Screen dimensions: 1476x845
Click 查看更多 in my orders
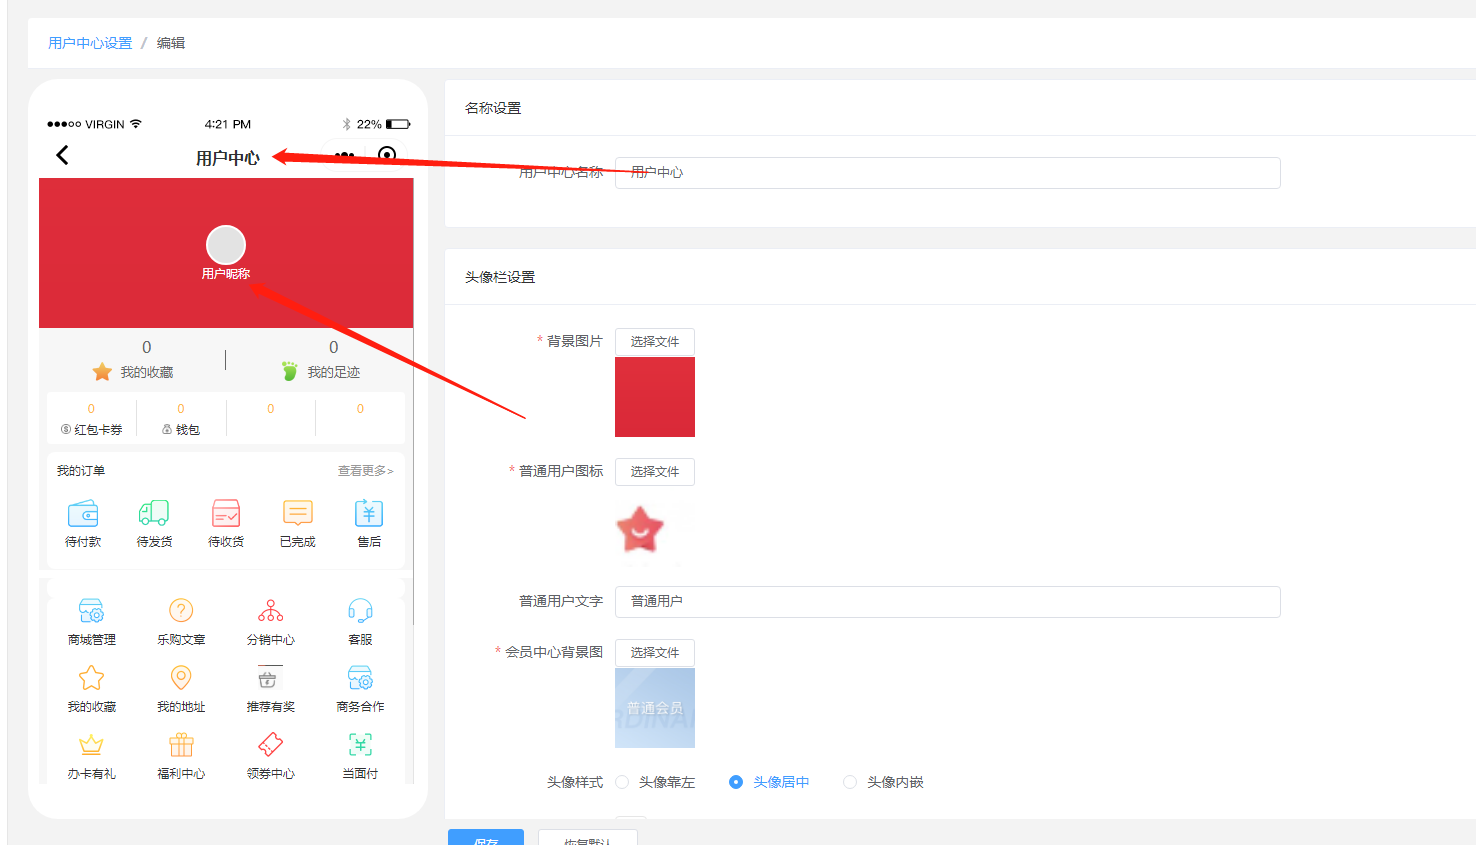click(x=365, y=471)
